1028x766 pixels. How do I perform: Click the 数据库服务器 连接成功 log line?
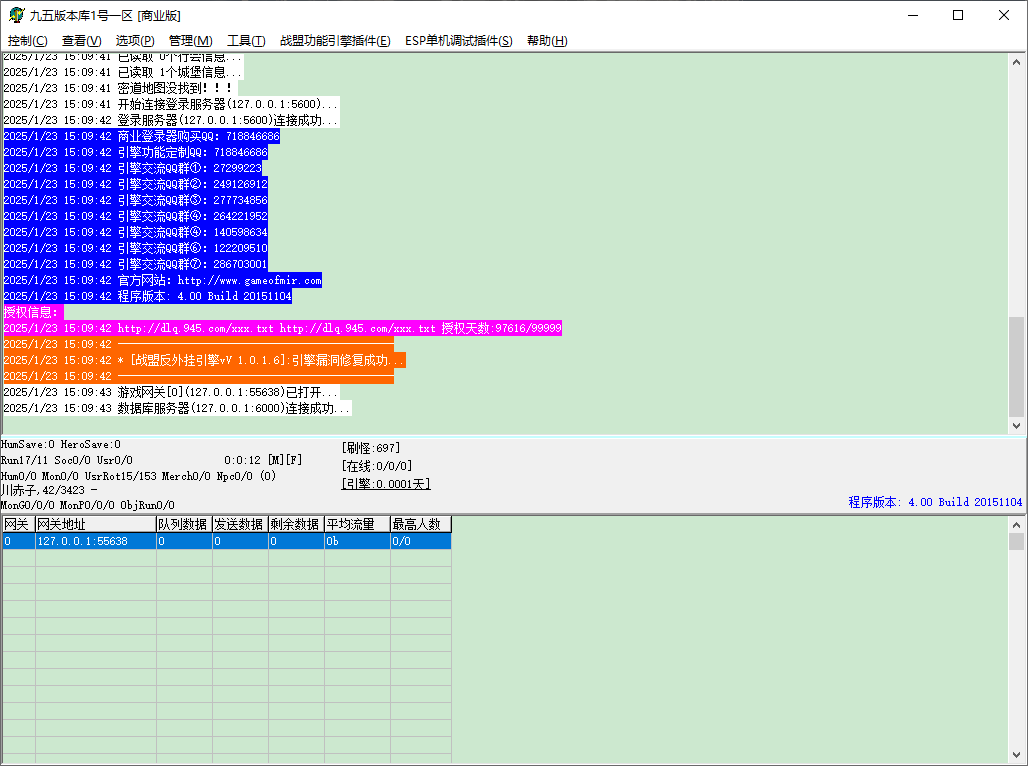pyautogui.click(x=177, y=408)
